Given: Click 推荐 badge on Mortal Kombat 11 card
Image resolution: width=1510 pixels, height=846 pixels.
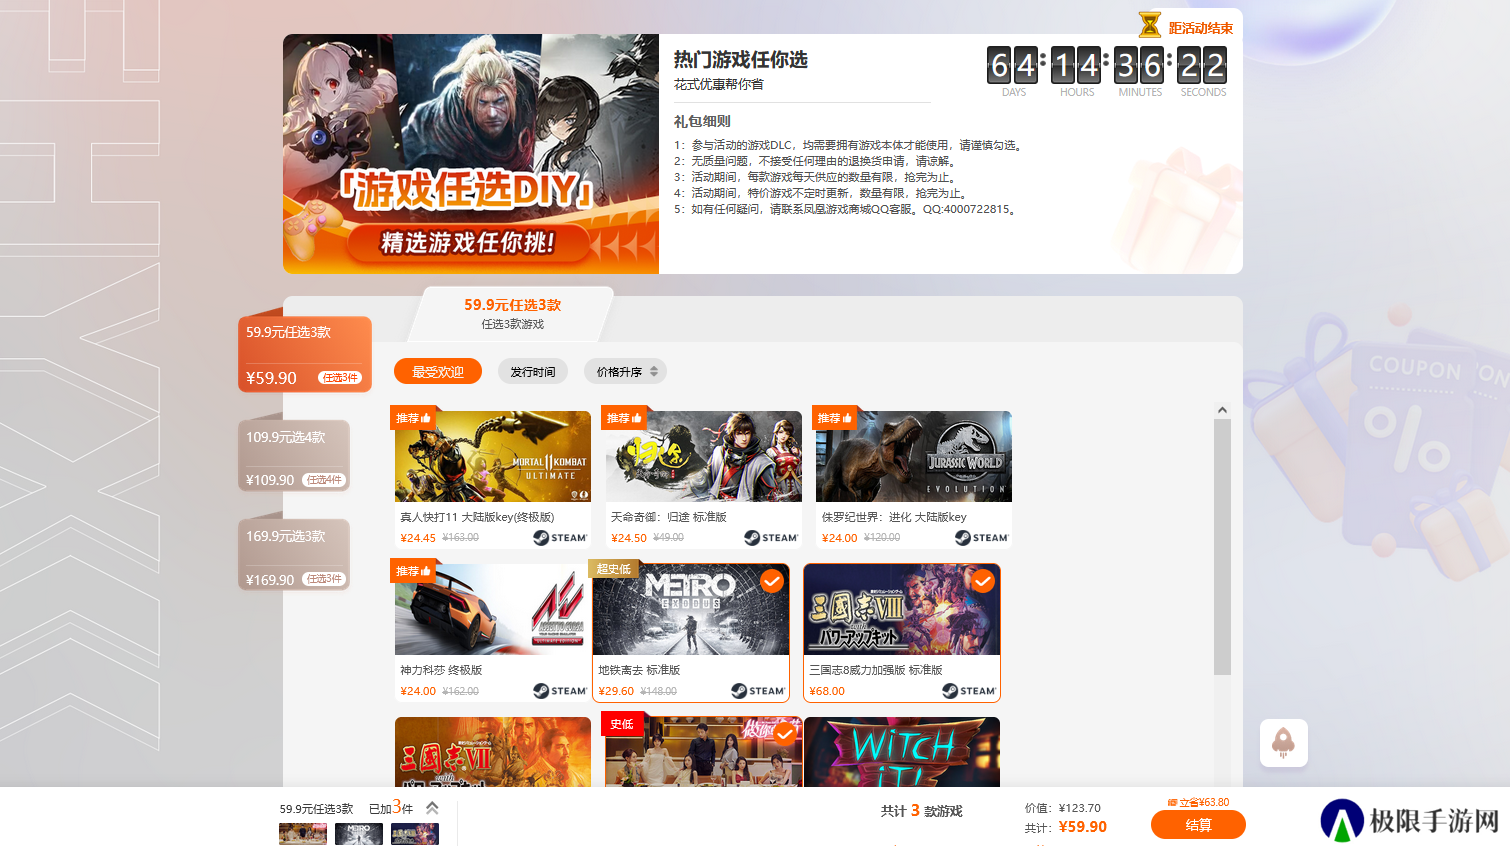Looking at the screenshot, I should click(413, 418).
